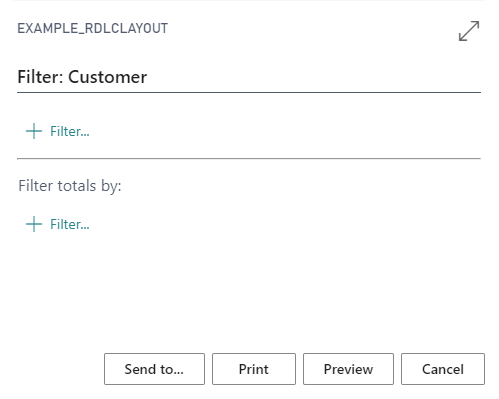Hit the teal plus sign above the Filter totals by label
Screen dimensions: 499x399
click(x=34, y=131)
